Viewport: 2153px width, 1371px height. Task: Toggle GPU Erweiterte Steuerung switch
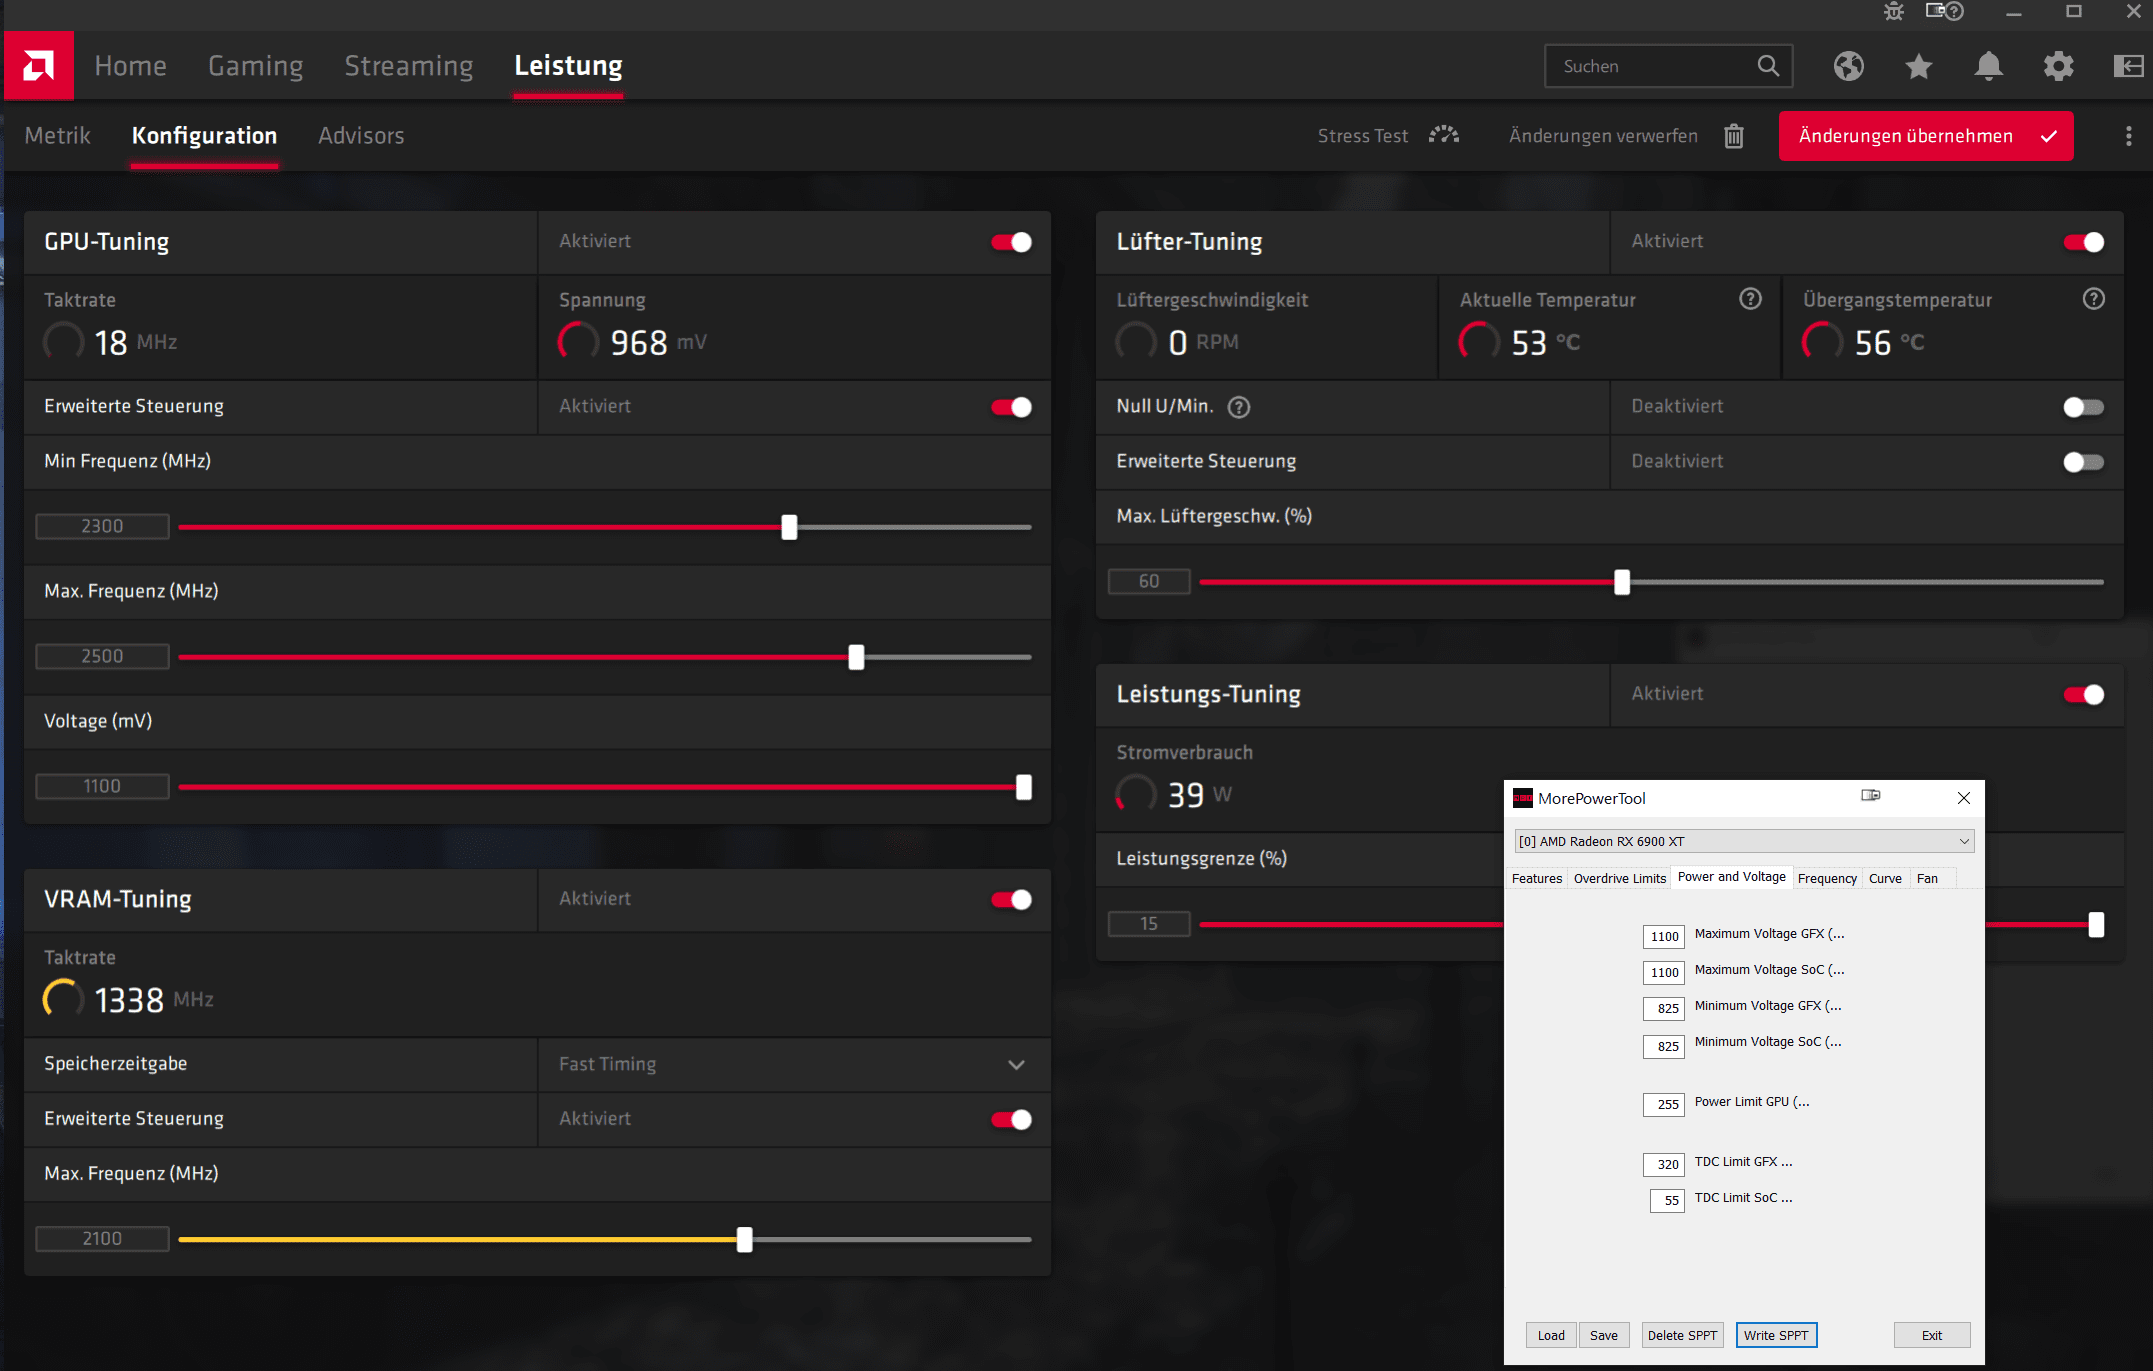[1011, 407]
